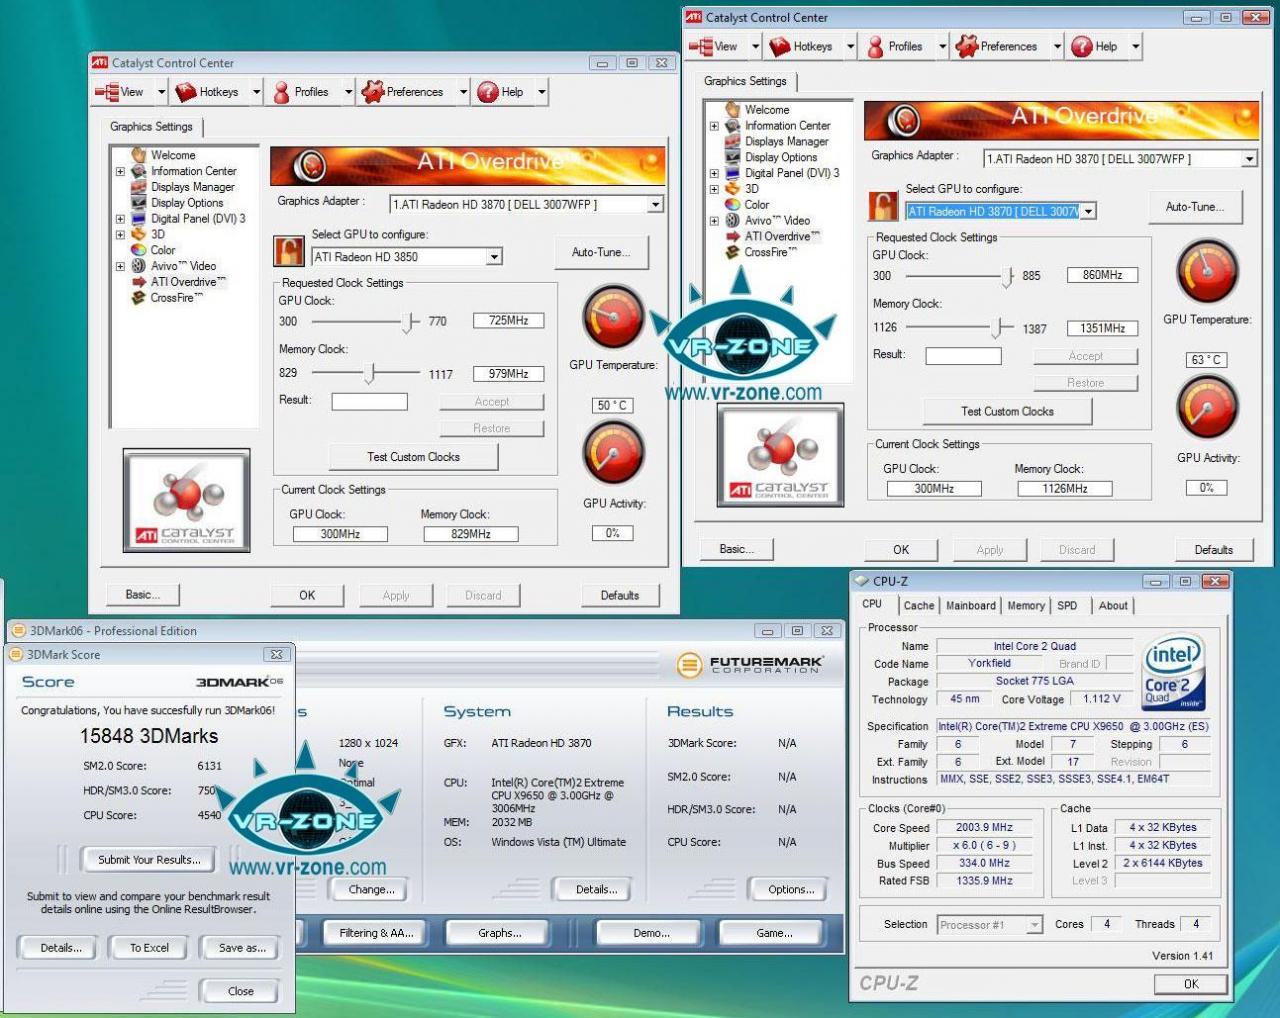Expand Information Center in left Catalyst tree
This screenshot has width=1280, height=1018.
[120, 171]
